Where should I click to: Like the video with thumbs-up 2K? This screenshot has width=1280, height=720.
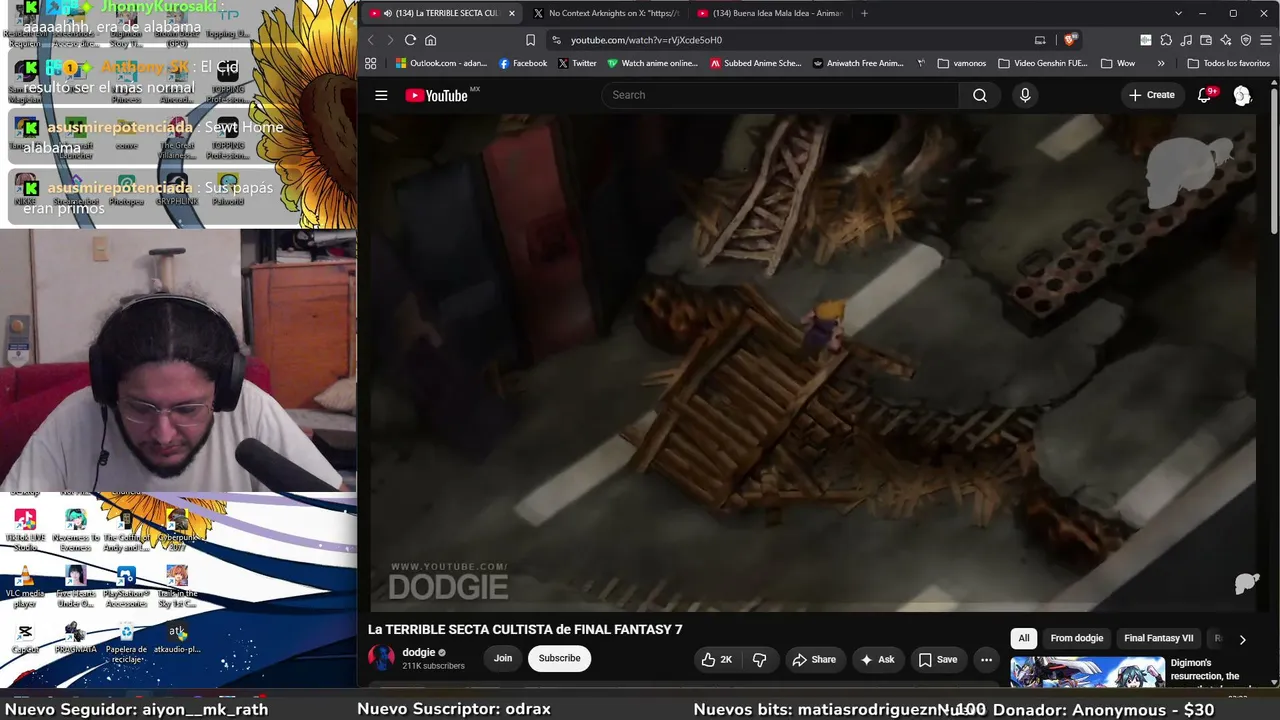coord(717,659)
